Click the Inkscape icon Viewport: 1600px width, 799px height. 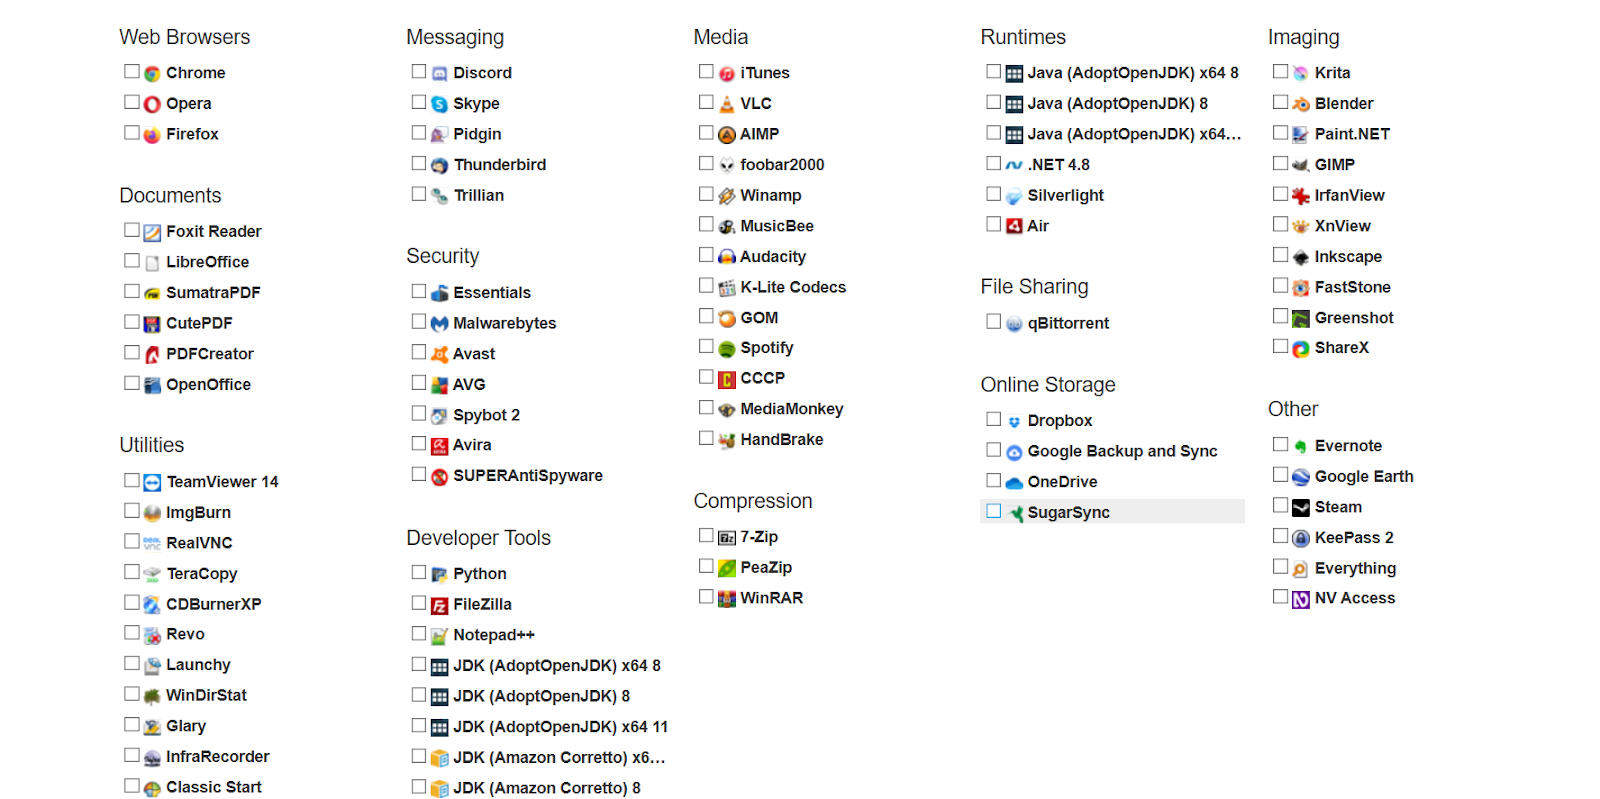[x=1301, y=258]
